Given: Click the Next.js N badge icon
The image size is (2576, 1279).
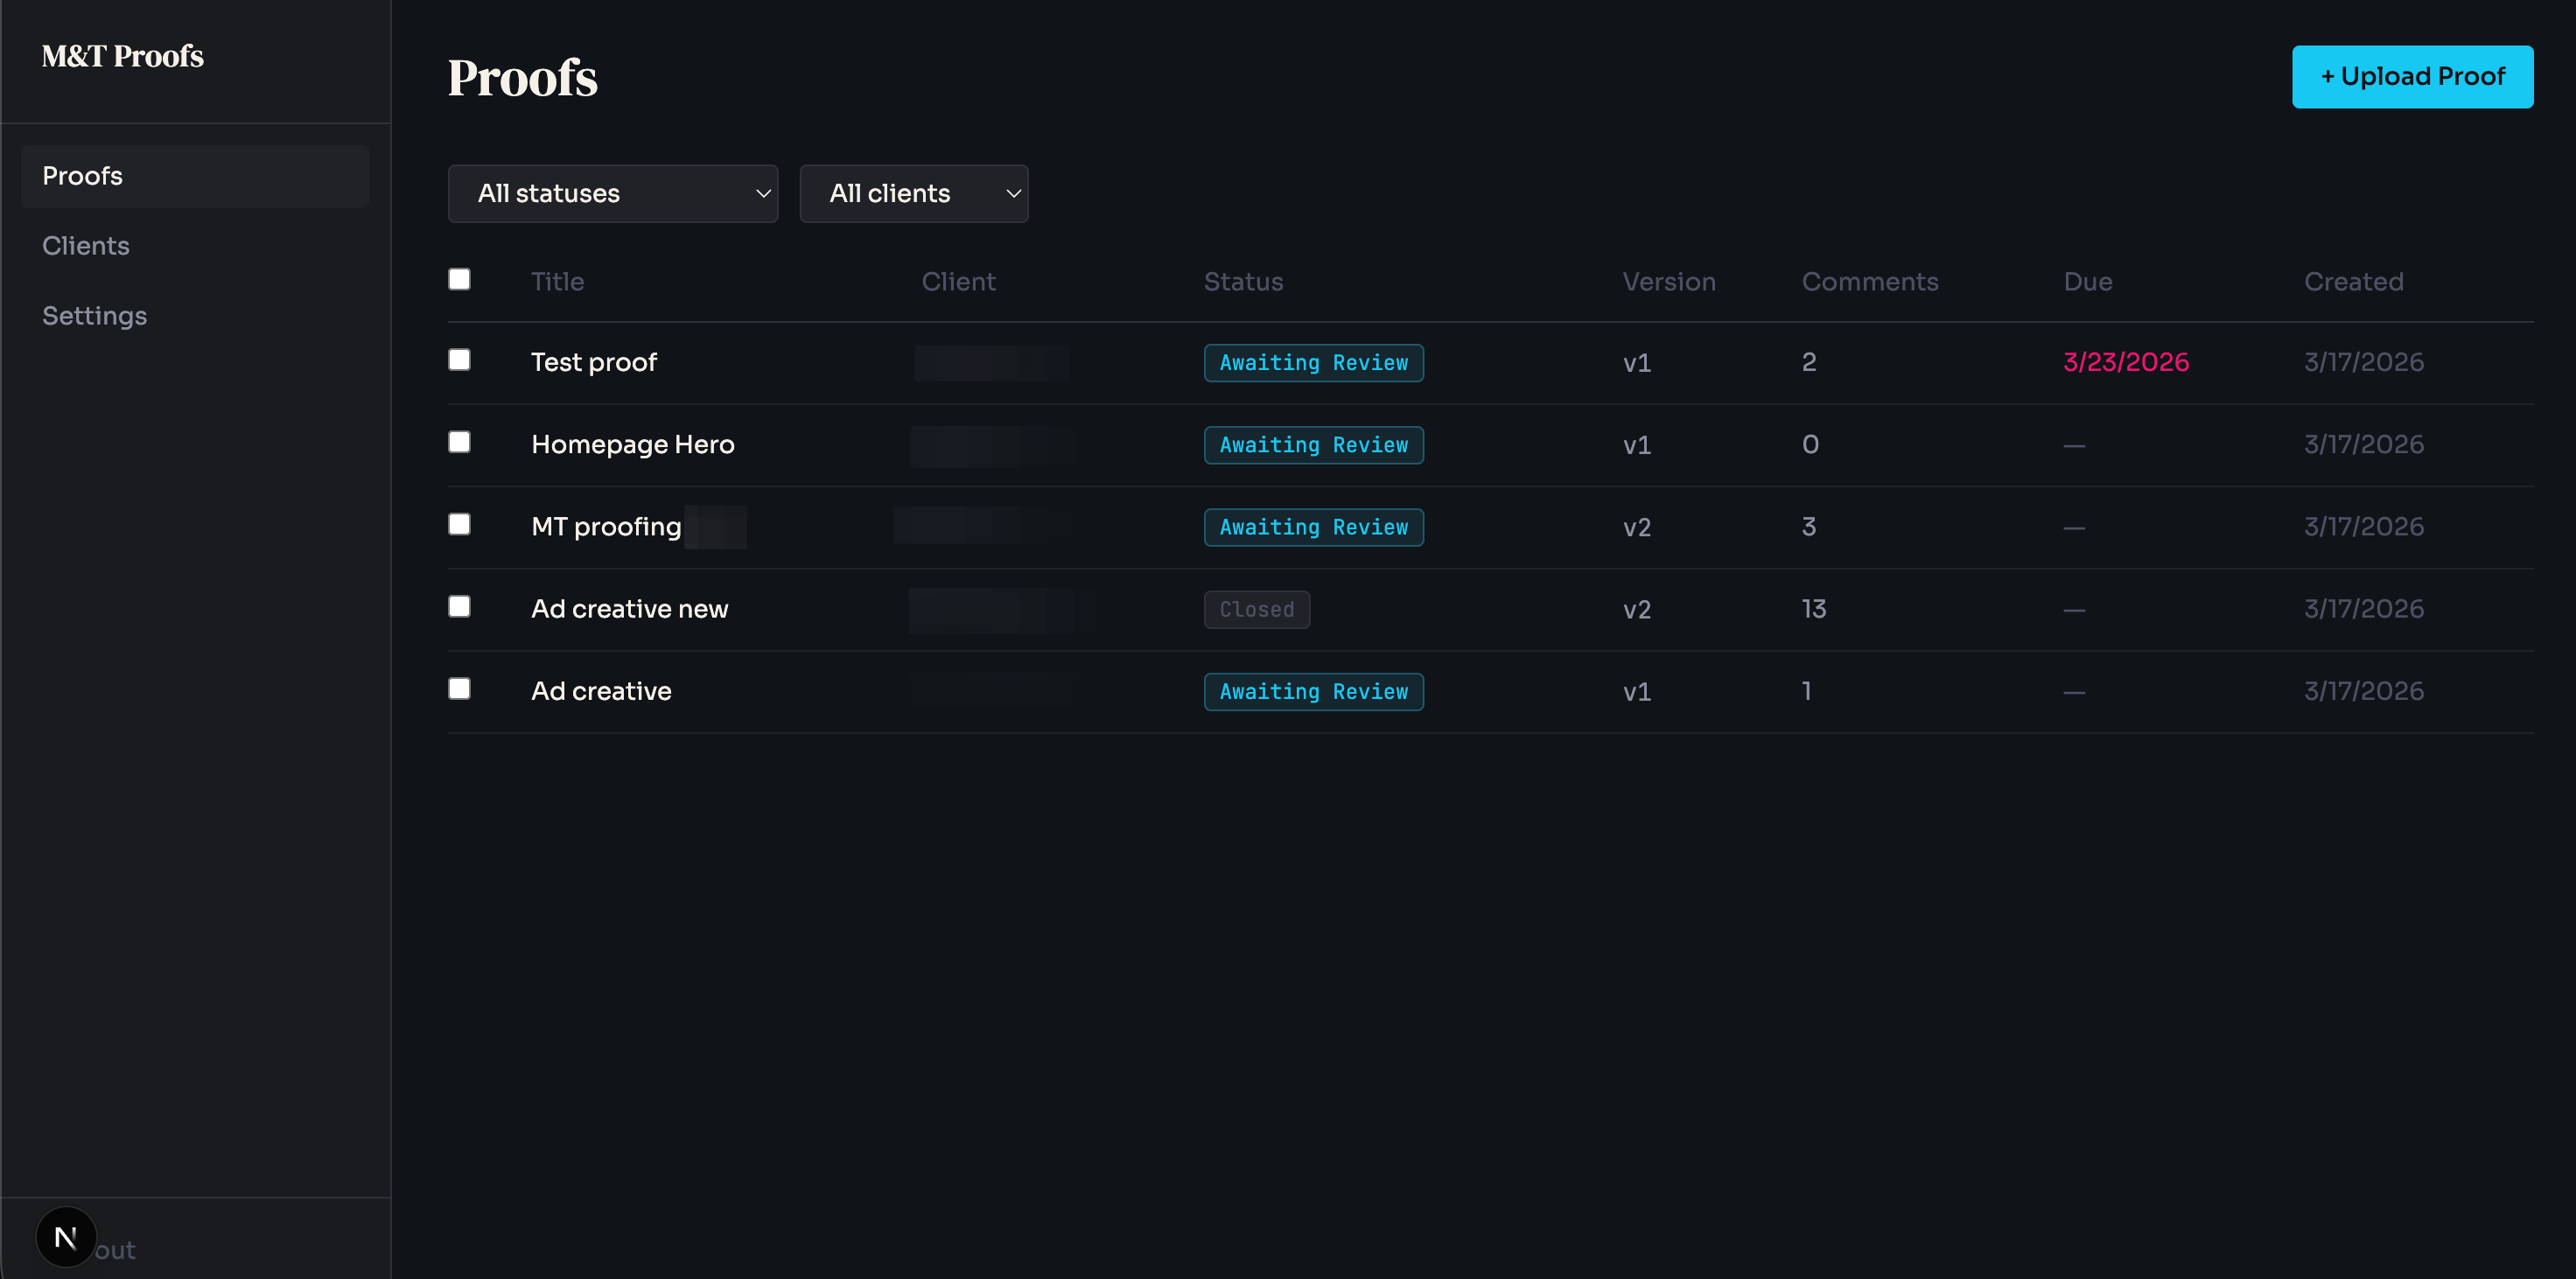Looking at the screenshot, I should (66, 1237).
